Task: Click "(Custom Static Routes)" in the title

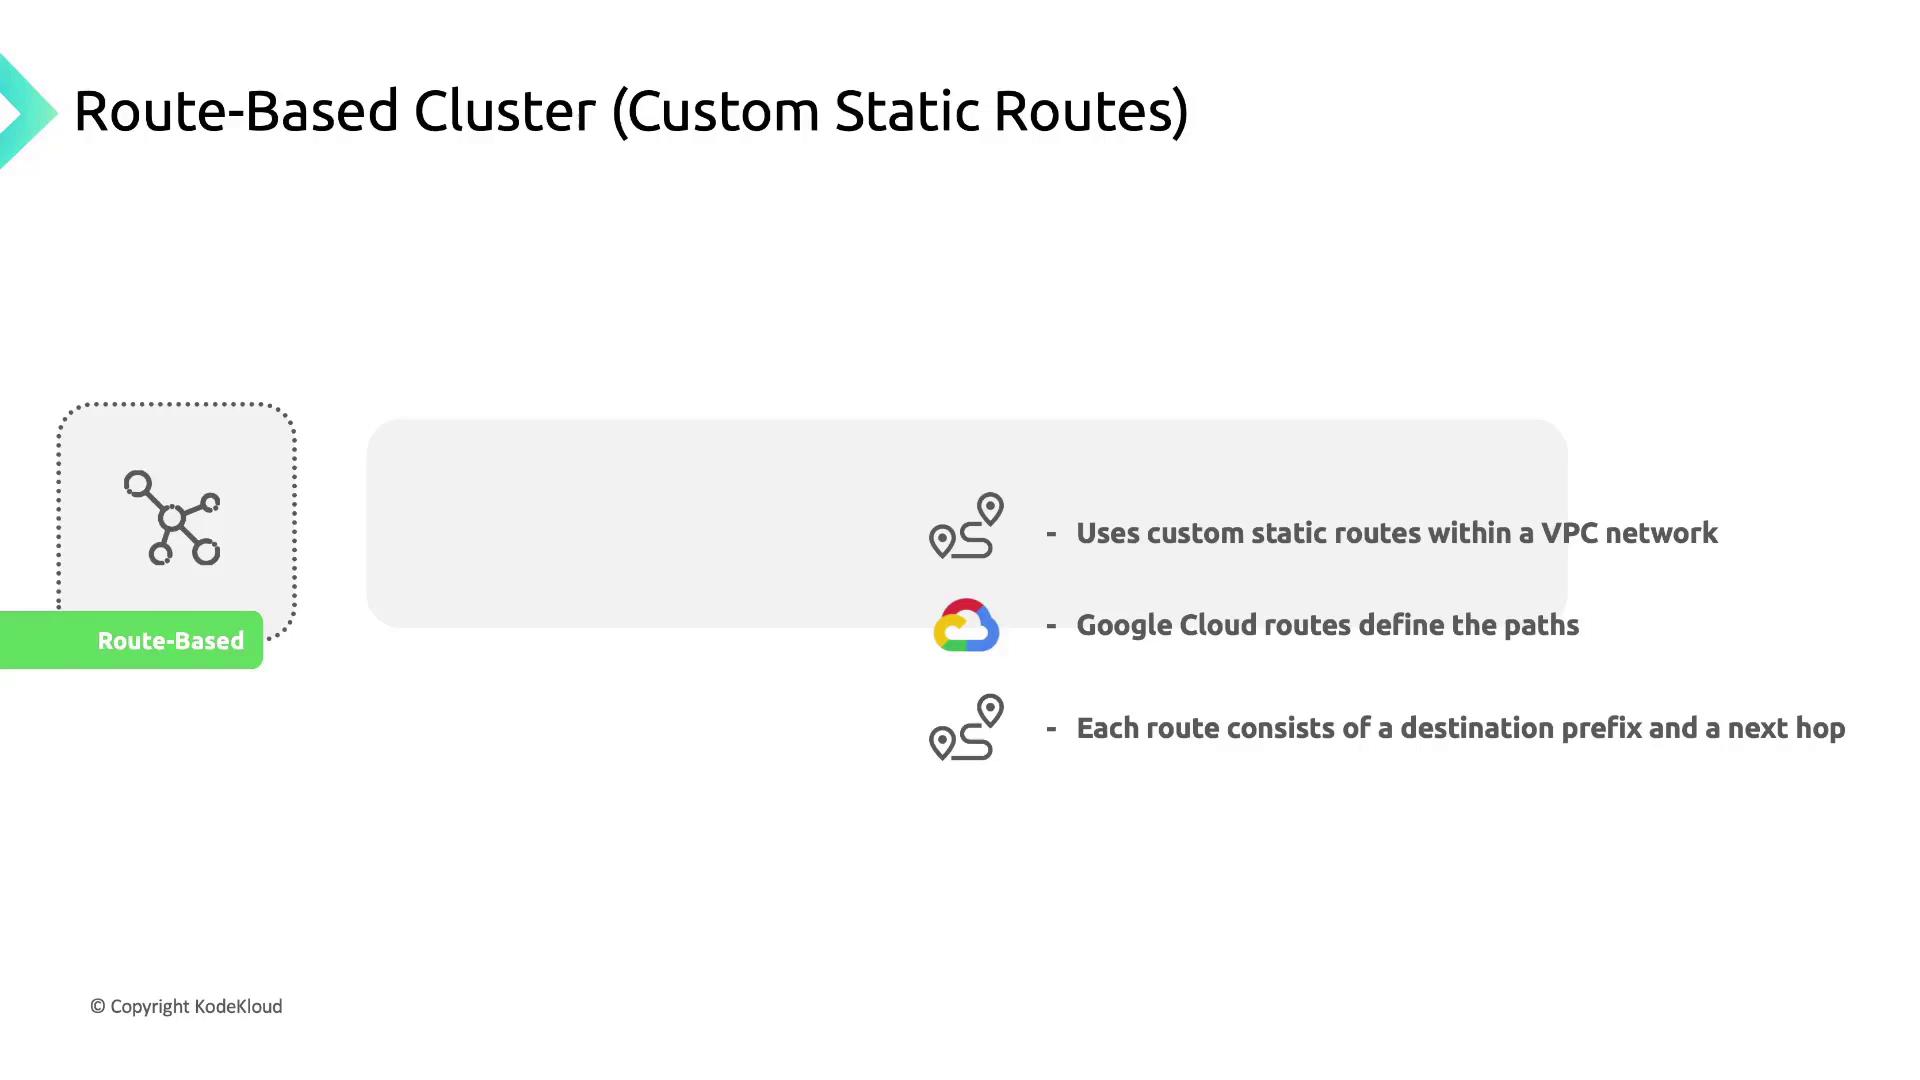Action: 900,110
